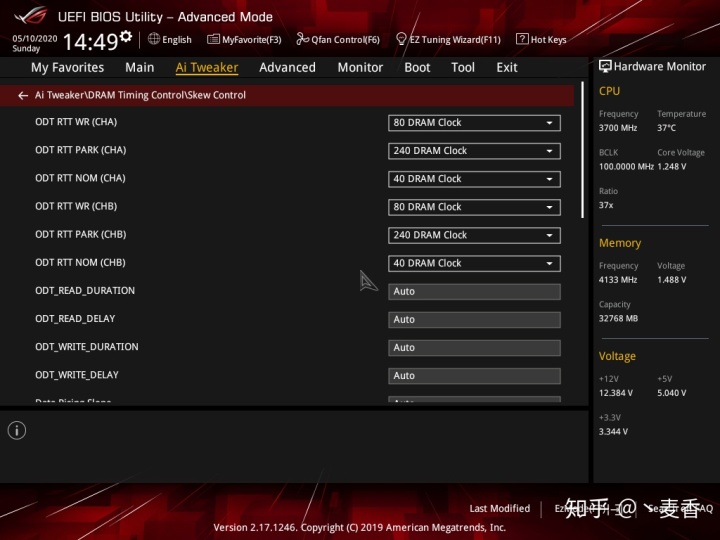Go to the Monitor tab

click(x=360, y=68)
